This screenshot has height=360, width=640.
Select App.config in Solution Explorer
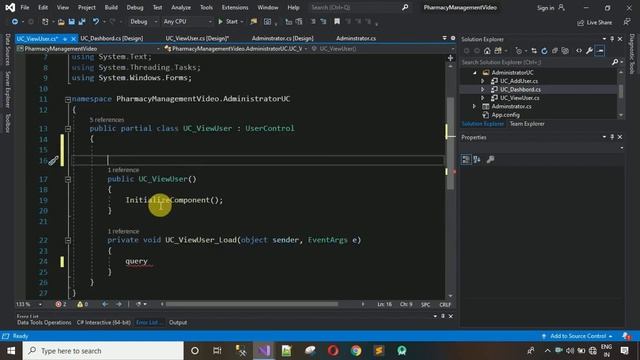(505, 115)
